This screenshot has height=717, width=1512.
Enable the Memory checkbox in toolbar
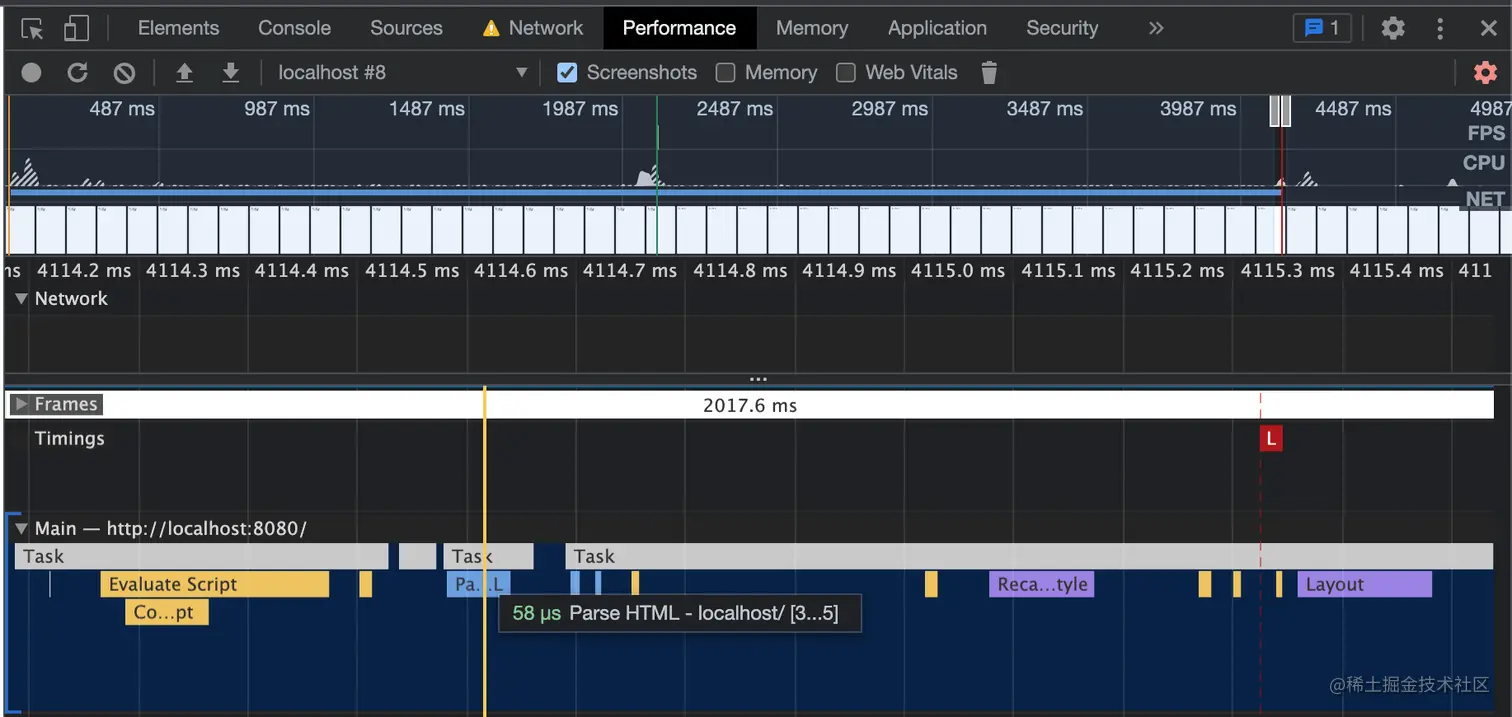[x=726, y=73]
